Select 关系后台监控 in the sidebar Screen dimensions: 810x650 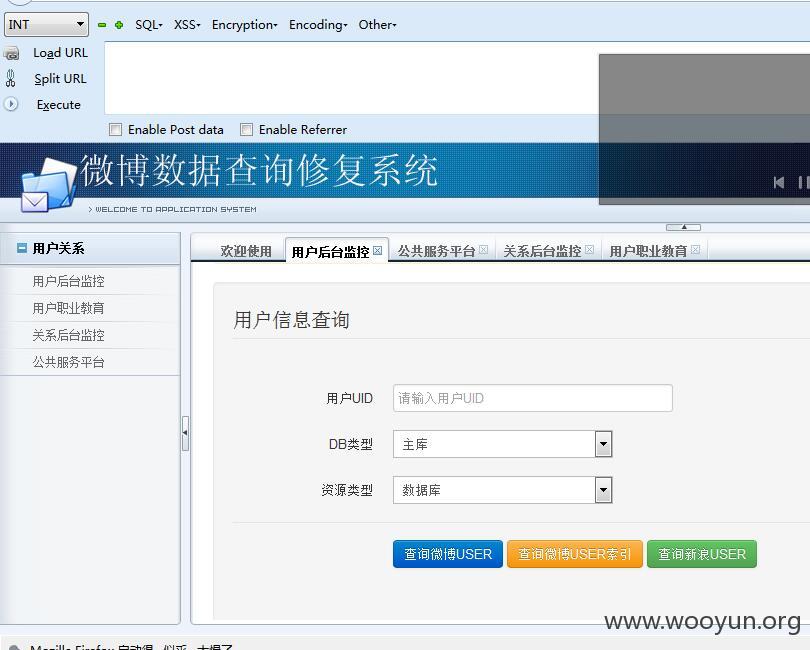pos(68,335)
